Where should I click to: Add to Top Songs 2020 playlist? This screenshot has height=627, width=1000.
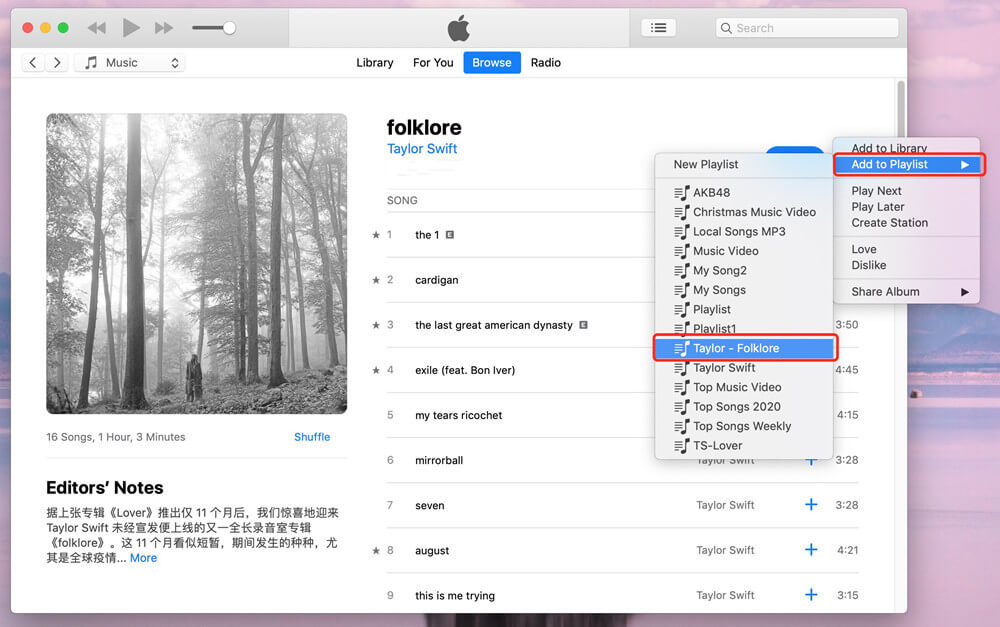point(744,407)
